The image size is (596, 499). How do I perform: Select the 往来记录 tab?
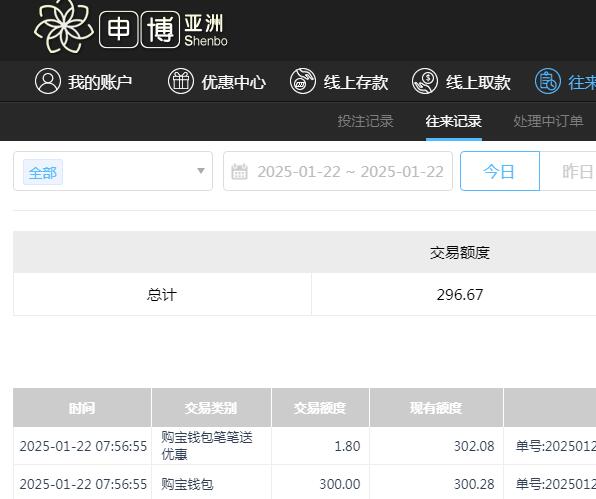(453, 121)
